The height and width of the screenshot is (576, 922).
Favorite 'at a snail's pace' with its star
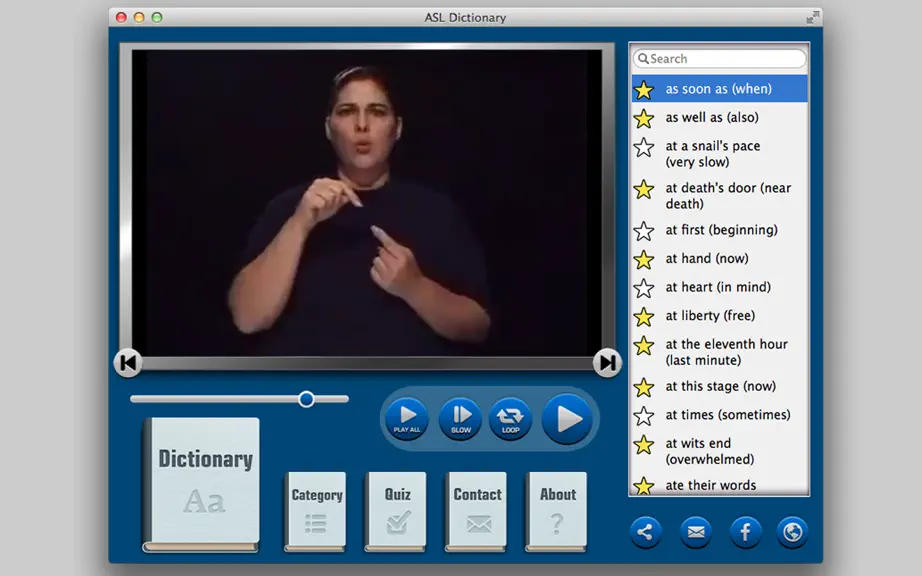coord(644,148)
